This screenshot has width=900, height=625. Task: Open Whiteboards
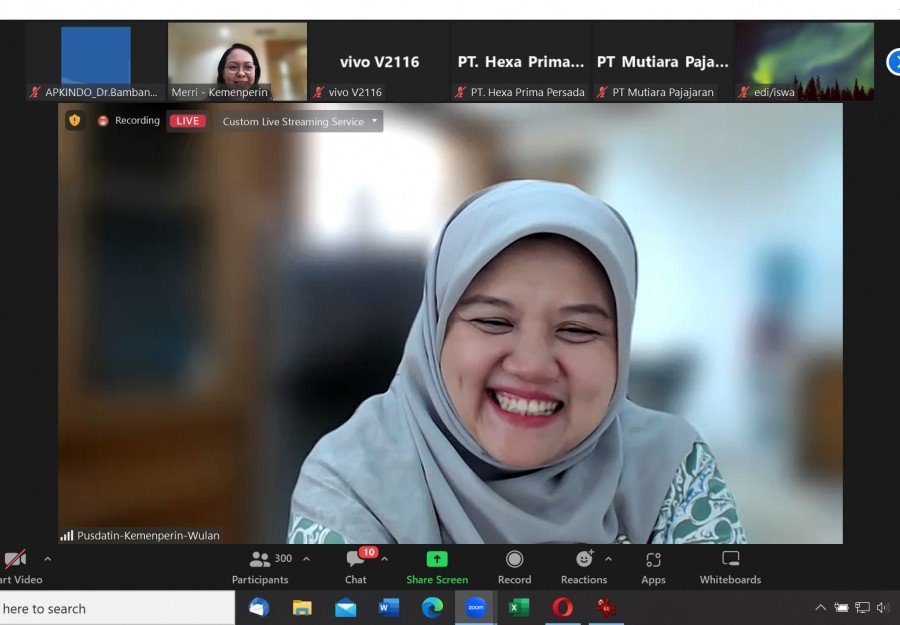point(730,568)
